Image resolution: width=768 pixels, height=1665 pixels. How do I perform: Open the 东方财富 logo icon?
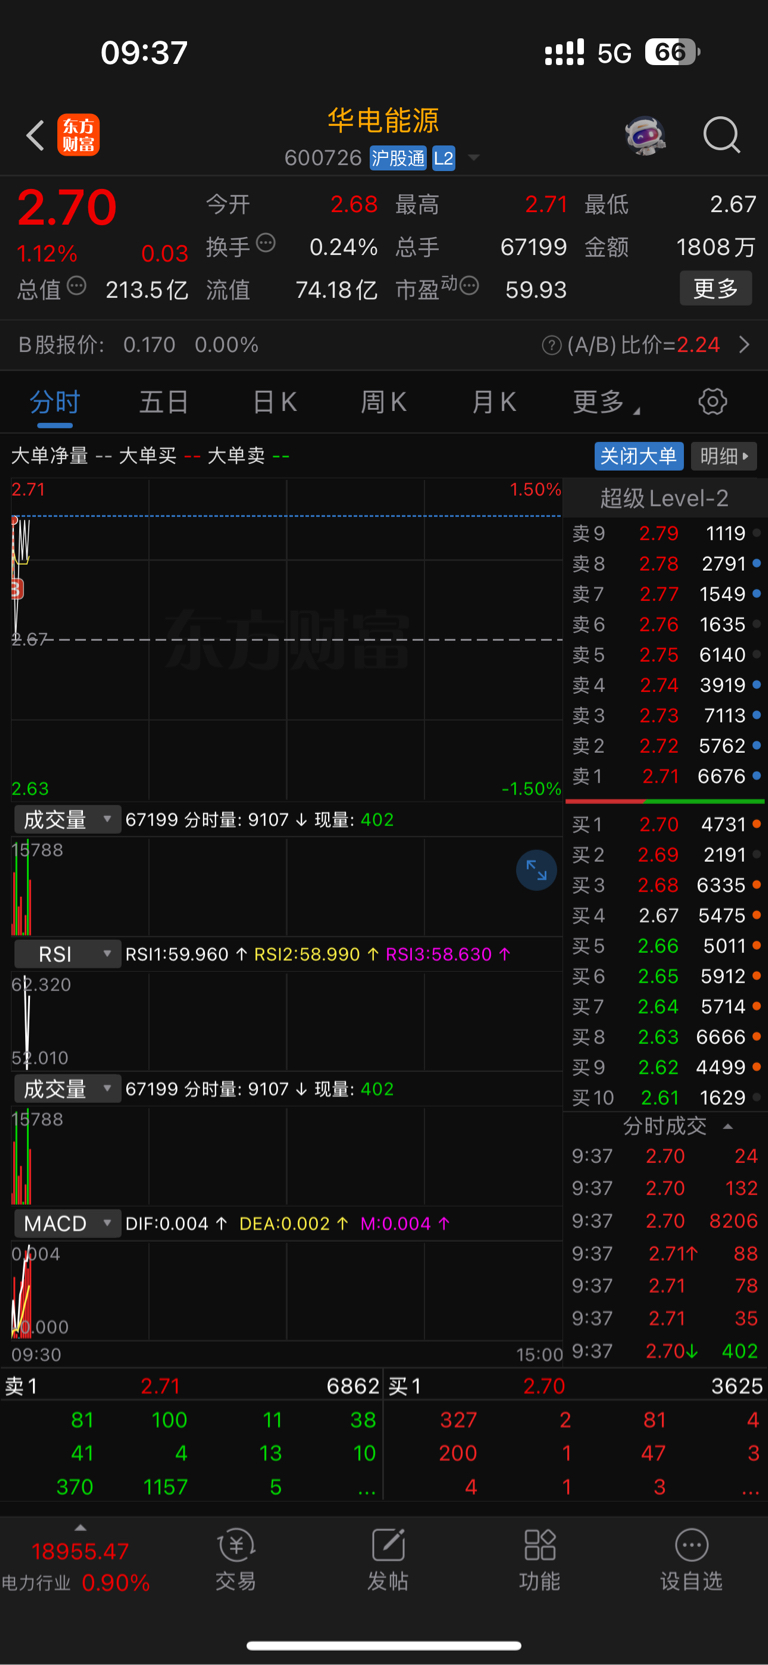[78, 135]
